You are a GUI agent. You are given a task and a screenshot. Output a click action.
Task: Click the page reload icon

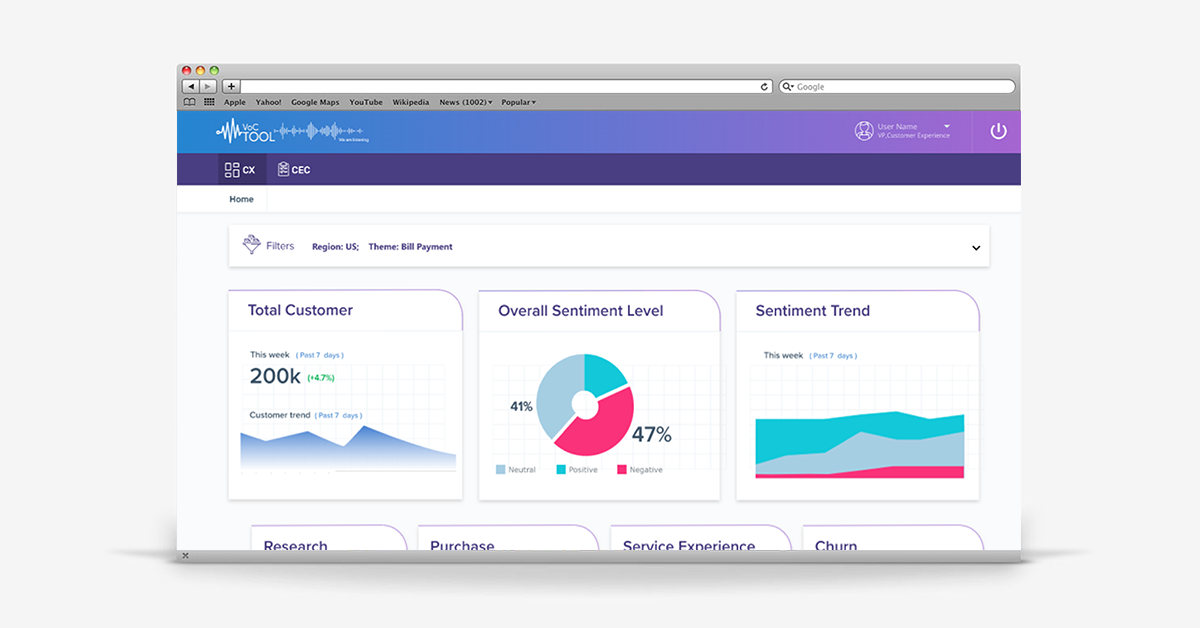pos(765,87)
